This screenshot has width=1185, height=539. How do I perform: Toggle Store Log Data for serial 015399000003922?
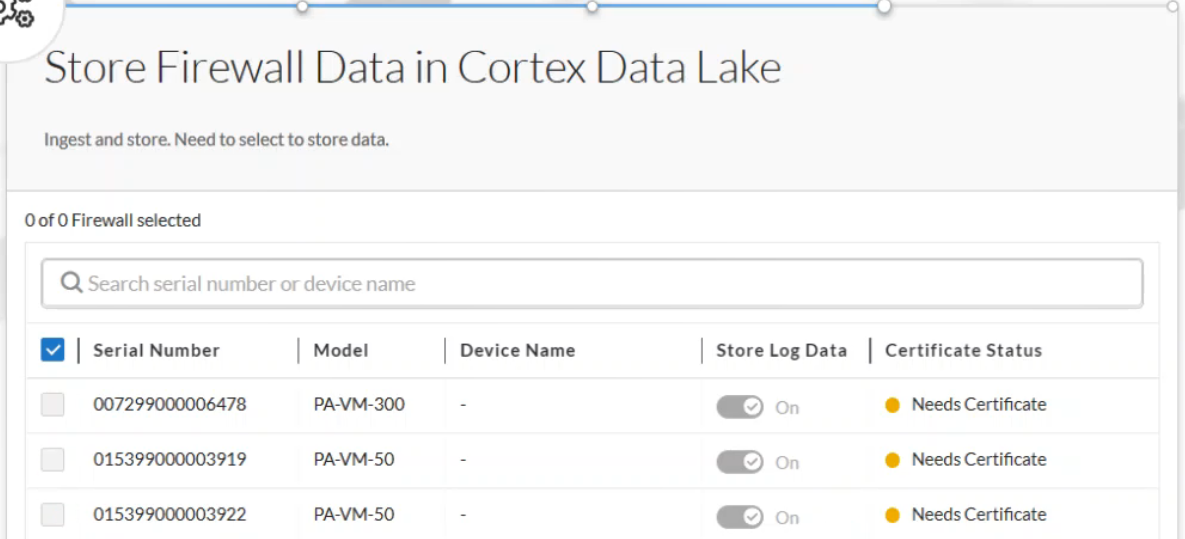click(740, 517)
